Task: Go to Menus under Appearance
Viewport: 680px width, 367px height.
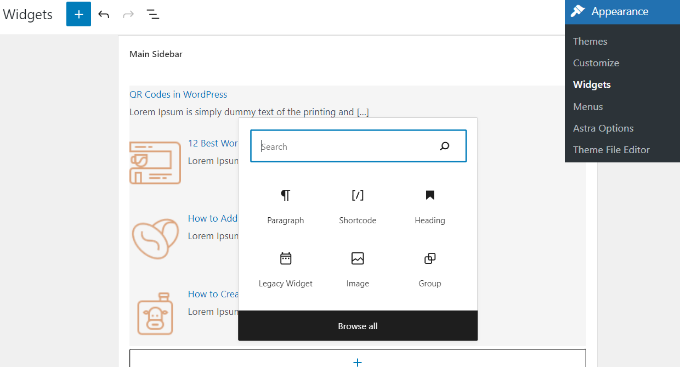Action: [588, 107]
